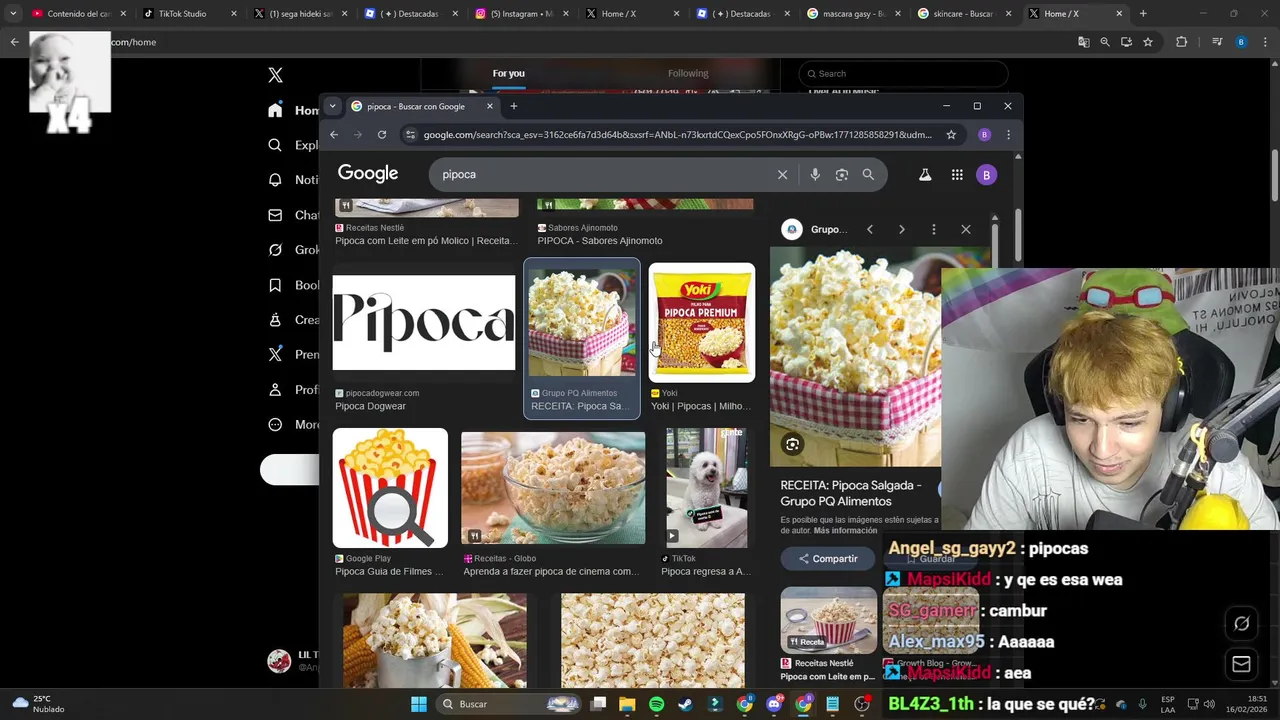Open File Explorer from taskbar
This screenshot has height=720, width=1280.
[627, 704]
